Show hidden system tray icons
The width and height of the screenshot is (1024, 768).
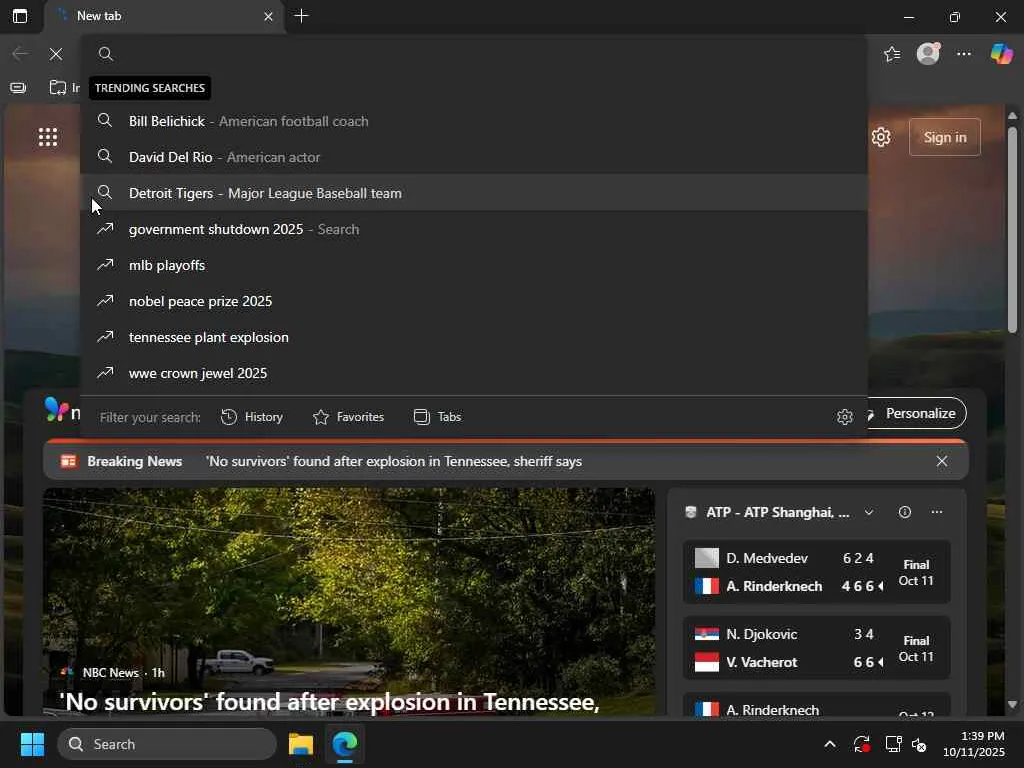[x=829, y=744]
